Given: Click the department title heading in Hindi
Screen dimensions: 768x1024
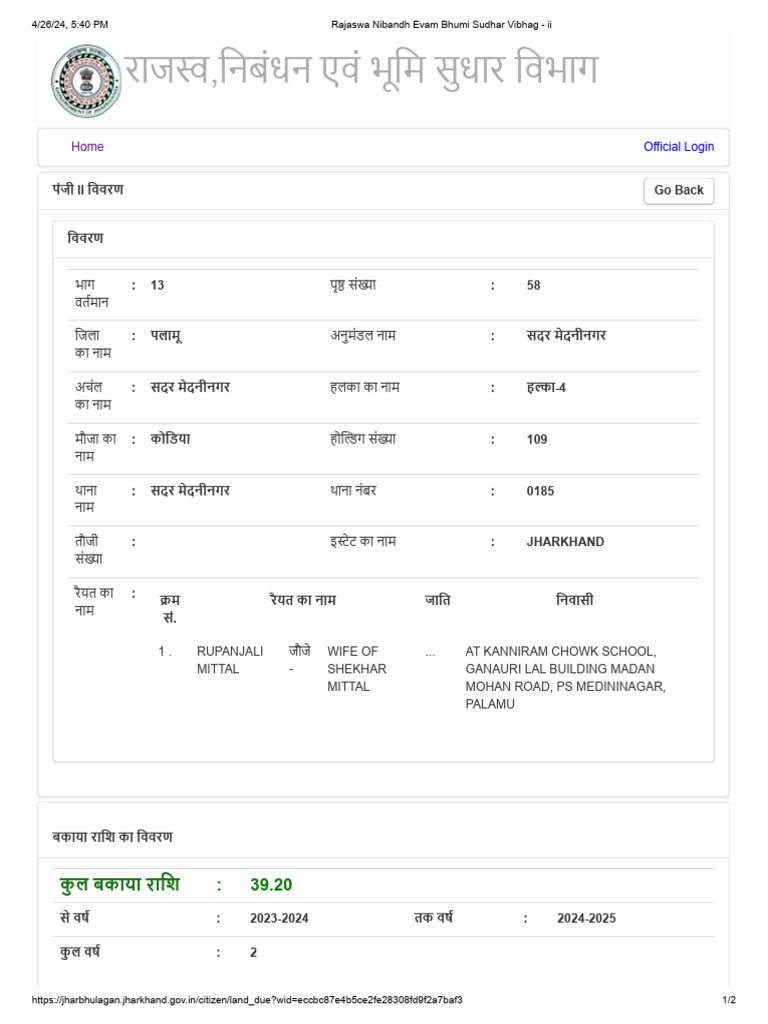Looking at the screenshot, I should [x=361, y=71].
